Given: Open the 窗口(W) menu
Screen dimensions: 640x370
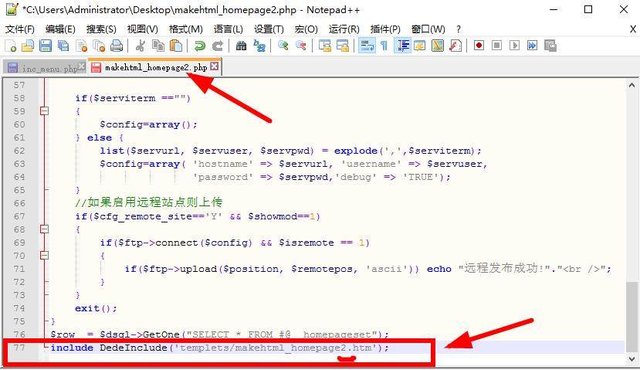Looking at the screenshot, I should [x=428, y=29].
